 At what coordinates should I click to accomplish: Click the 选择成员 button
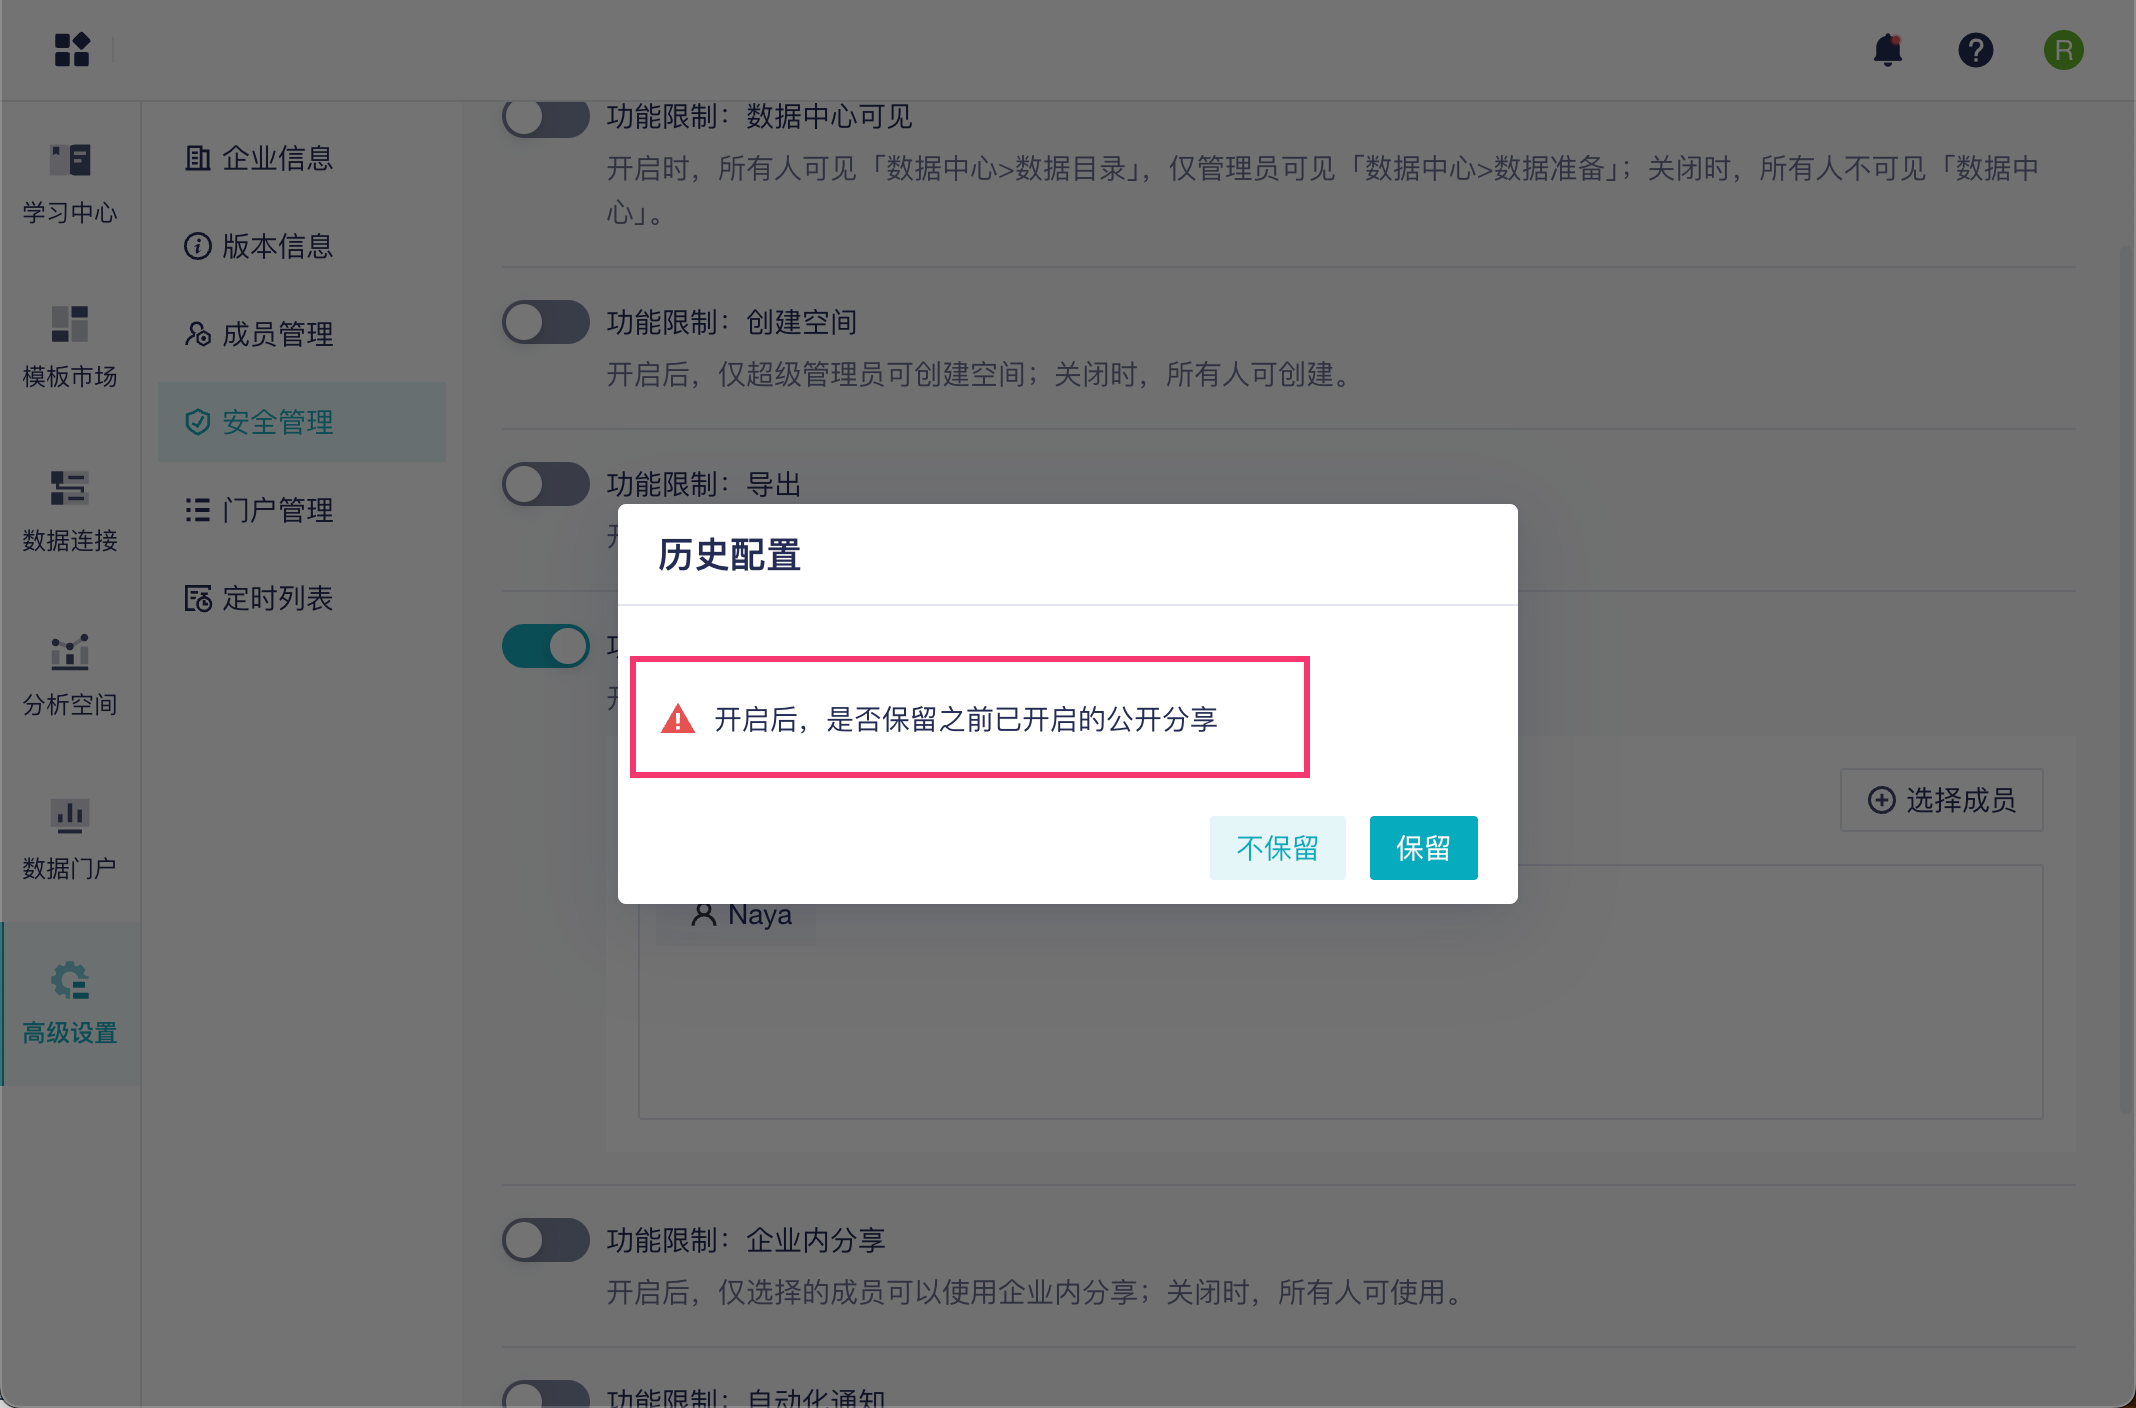(1941, 800)
